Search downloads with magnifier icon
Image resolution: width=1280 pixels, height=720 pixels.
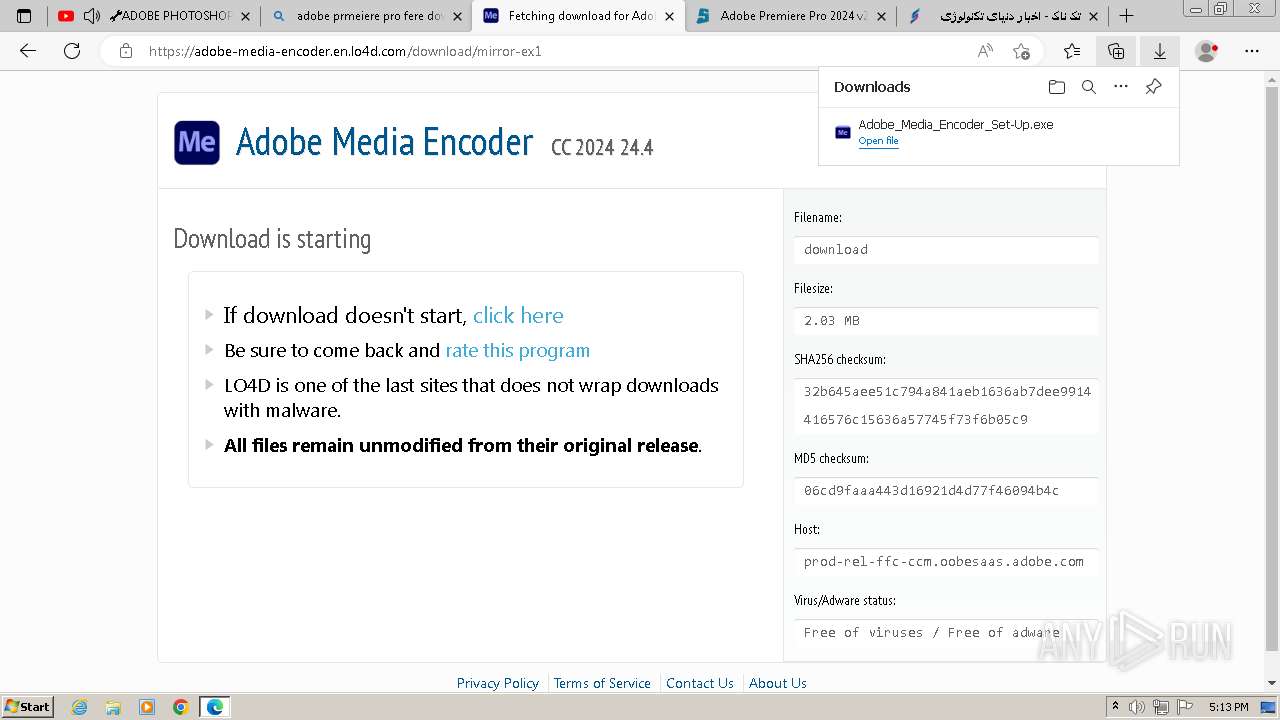tap(1089, 87)
